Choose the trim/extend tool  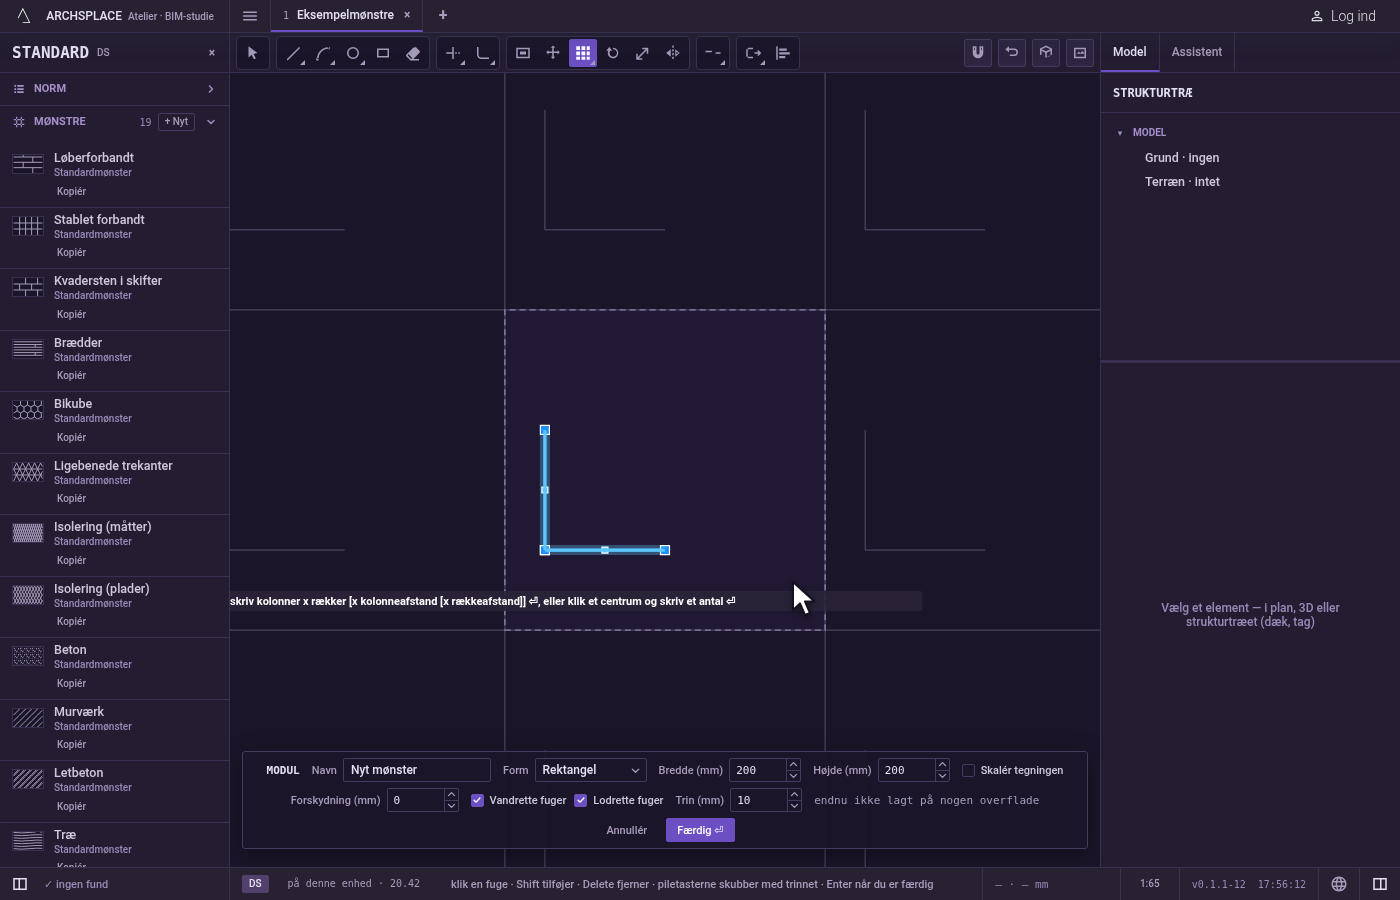click(x=453, y=53)
